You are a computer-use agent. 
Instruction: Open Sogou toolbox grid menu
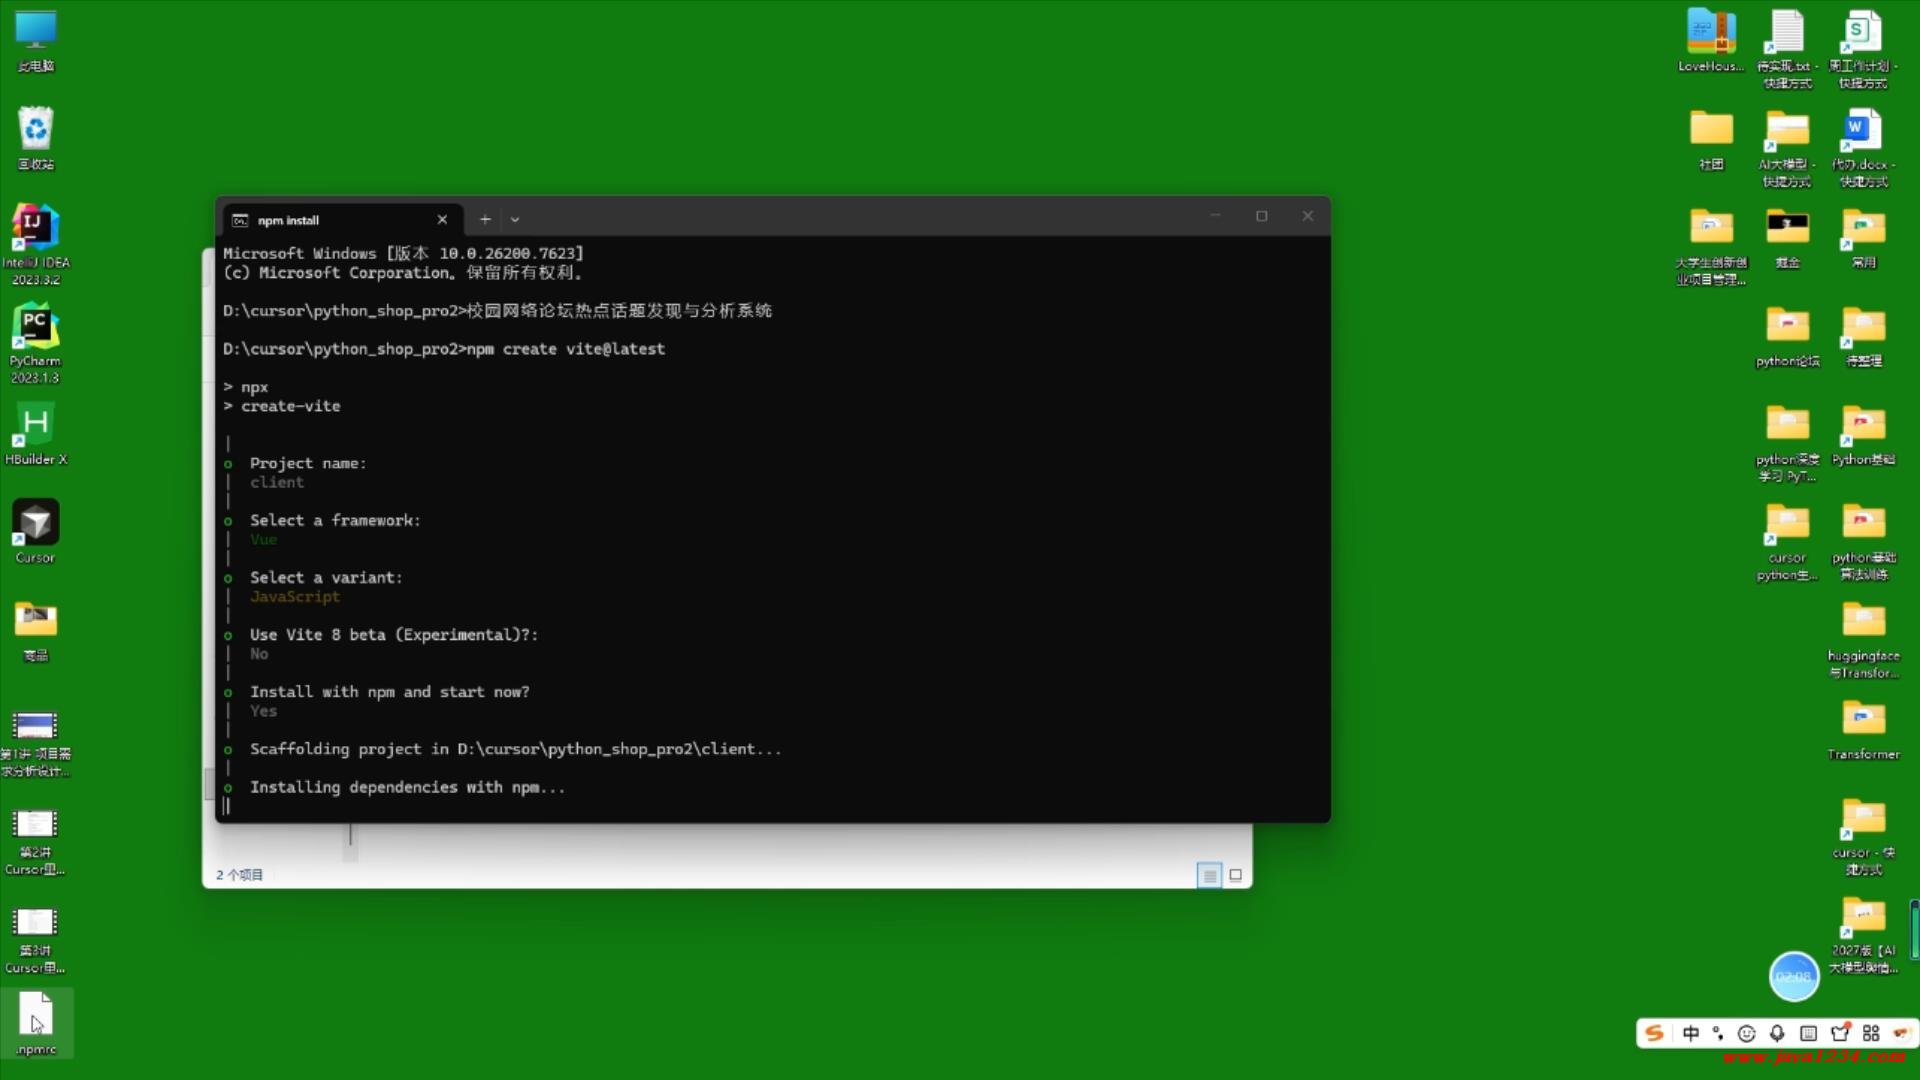pos(1871,1033)
